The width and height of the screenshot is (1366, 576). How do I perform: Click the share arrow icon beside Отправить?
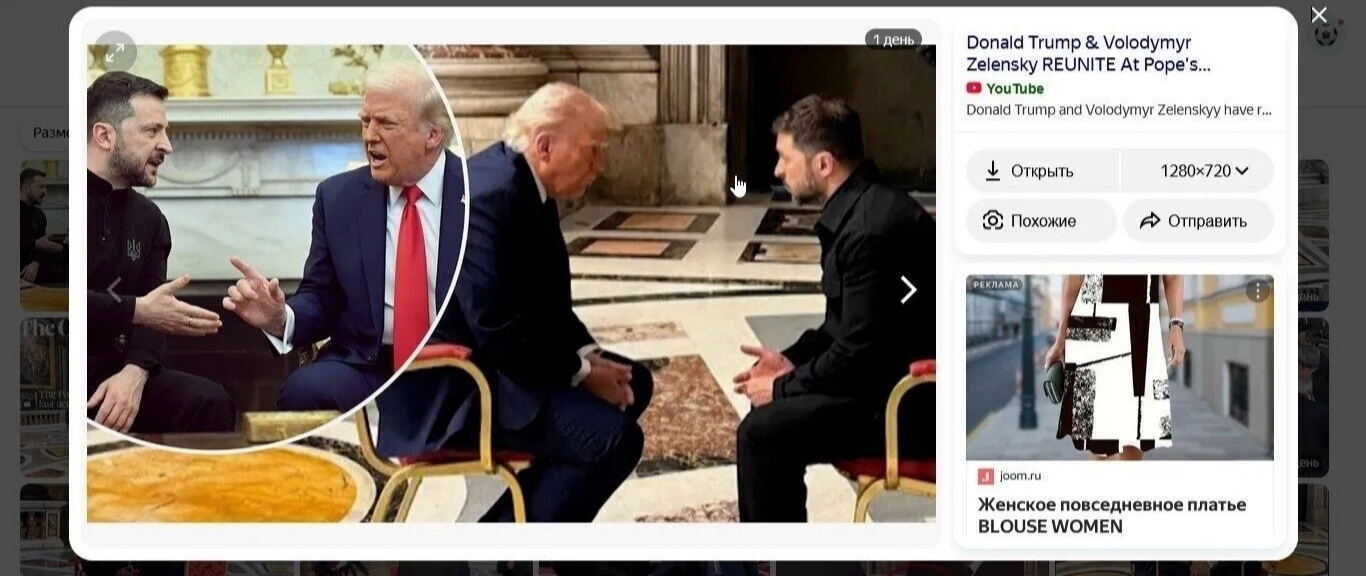[1150, 221]
